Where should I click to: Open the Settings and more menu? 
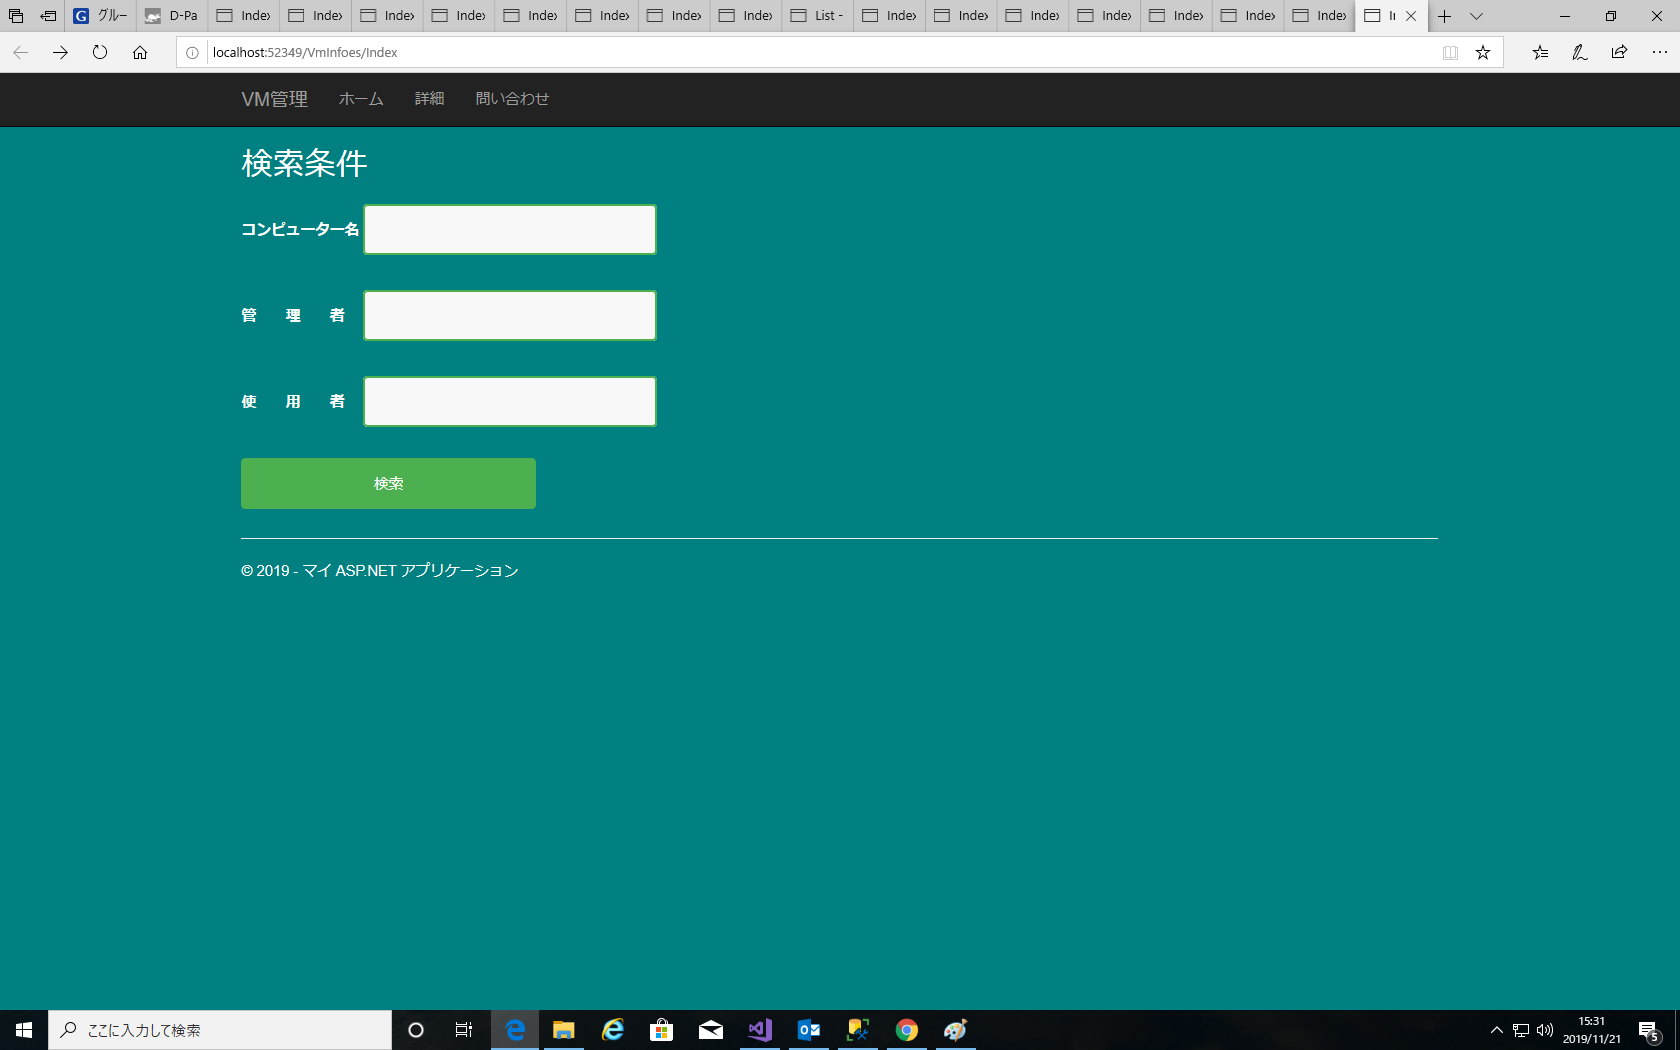click(1659, 52)
